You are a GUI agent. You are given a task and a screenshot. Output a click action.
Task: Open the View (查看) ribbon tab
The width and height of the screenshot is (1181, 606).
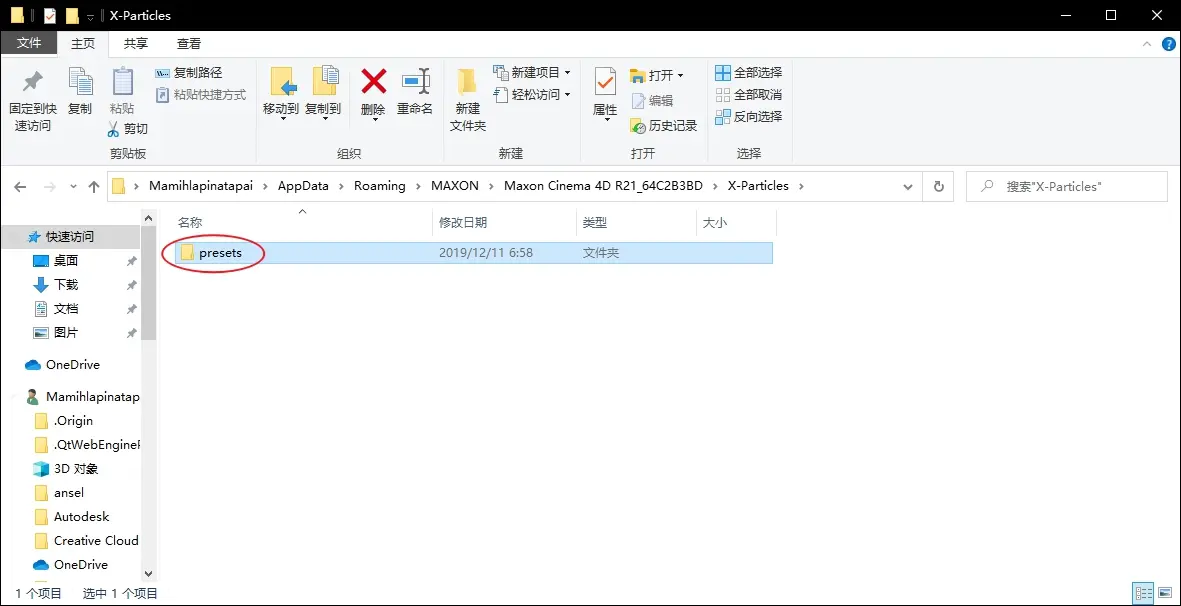[x=189, y=43]
